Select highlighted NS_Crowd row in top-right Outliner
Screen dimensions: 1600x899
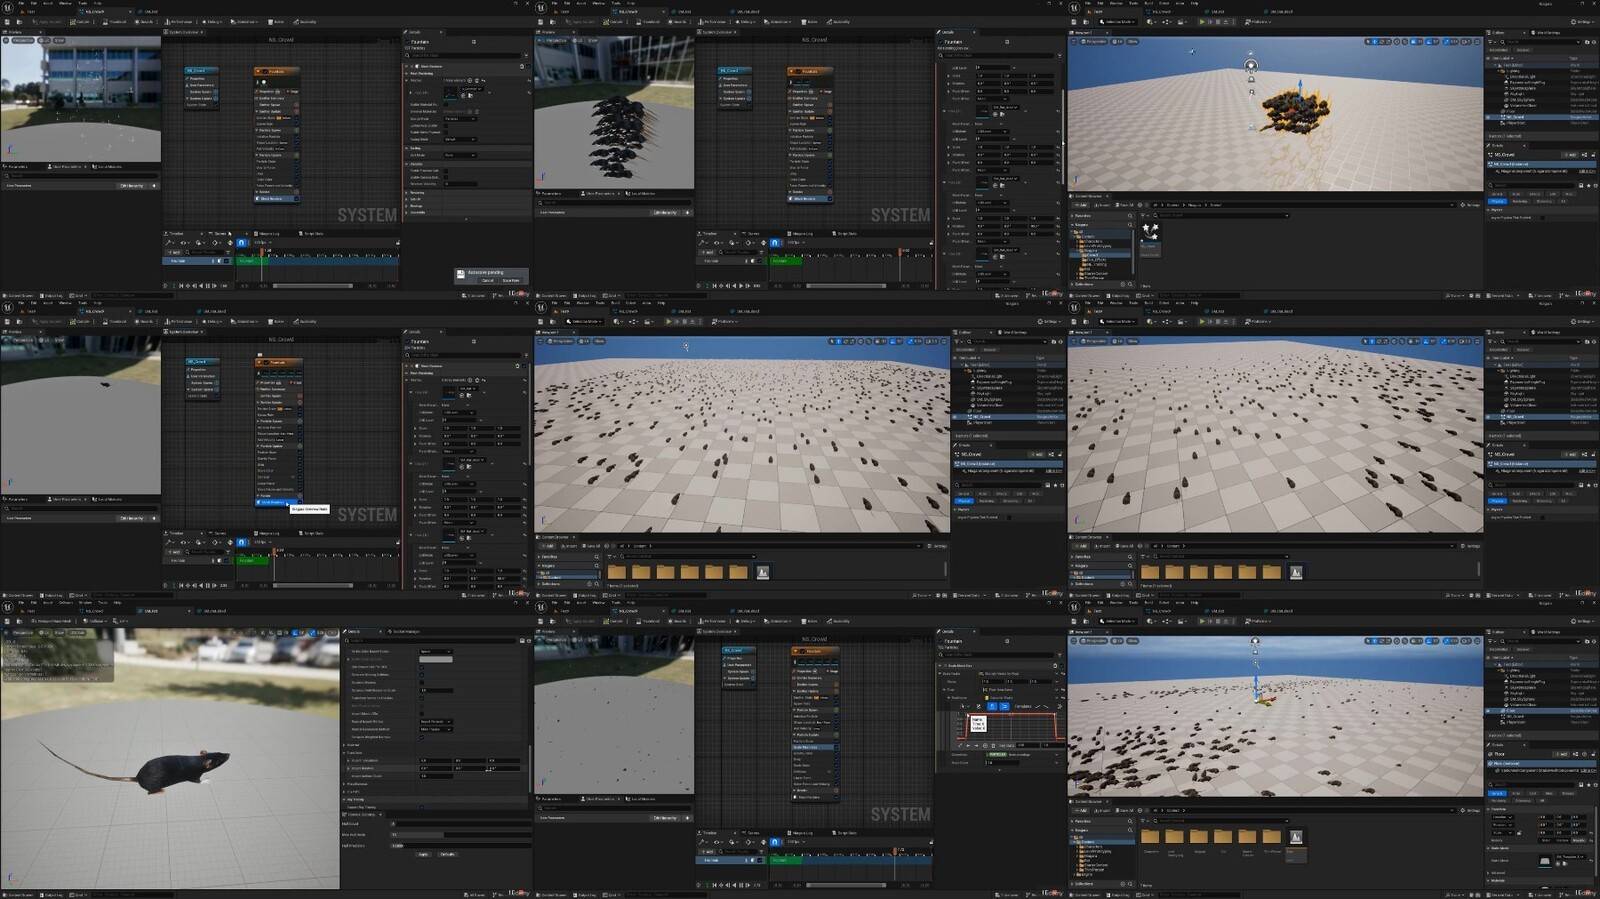[x=1541, y=117]
